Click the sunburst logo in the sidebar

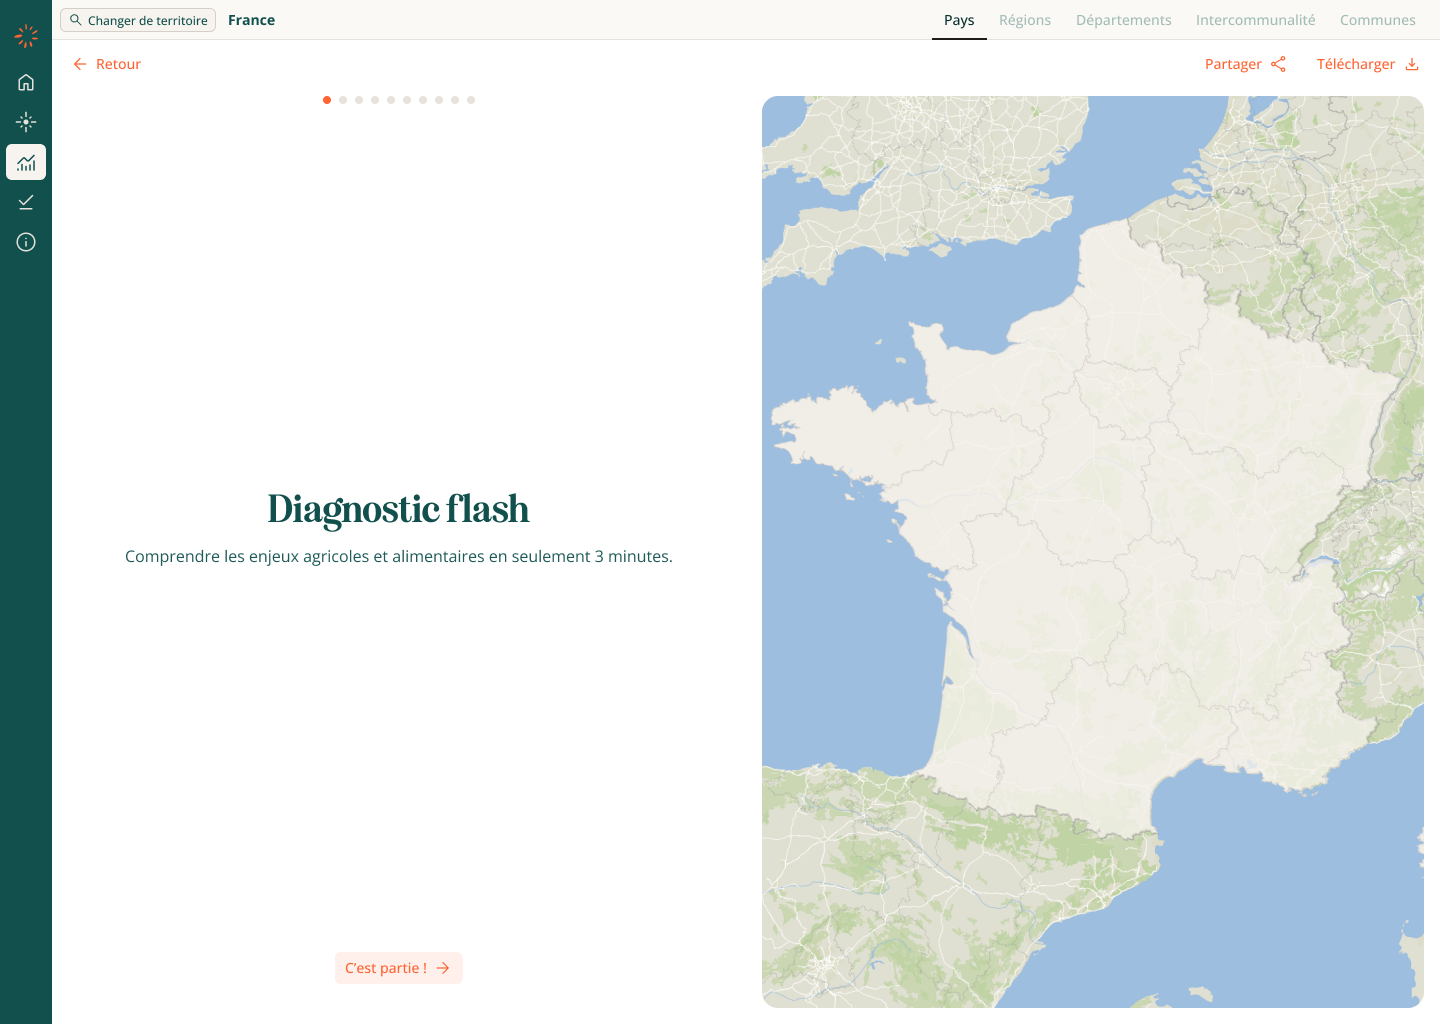pos(26,37)
